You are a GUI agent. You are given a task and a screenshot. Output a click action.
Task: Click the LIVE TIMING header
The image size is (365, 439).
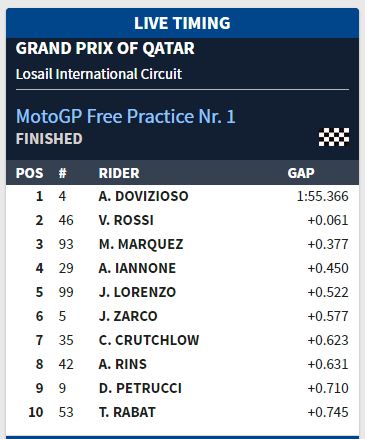tap(182, 23)
